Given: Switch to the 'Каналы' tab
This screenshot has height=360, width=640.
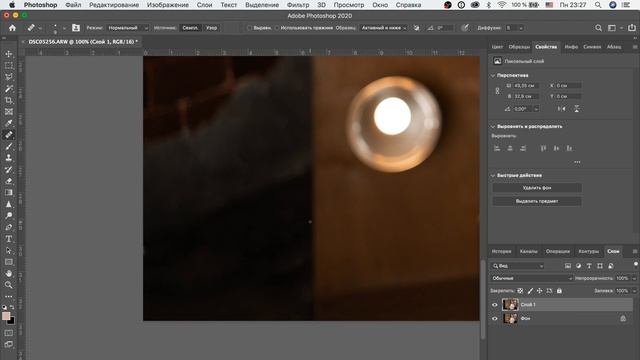Looking at the screenshot, I should tap(529, 251).
